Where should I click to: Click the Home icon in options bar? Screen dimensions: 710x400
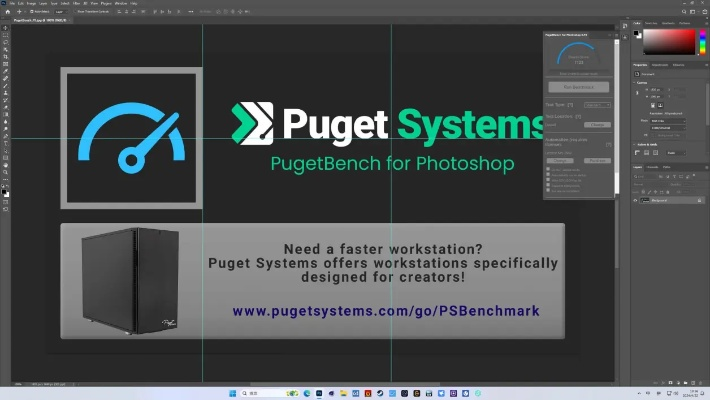click(x=6, y=11)
